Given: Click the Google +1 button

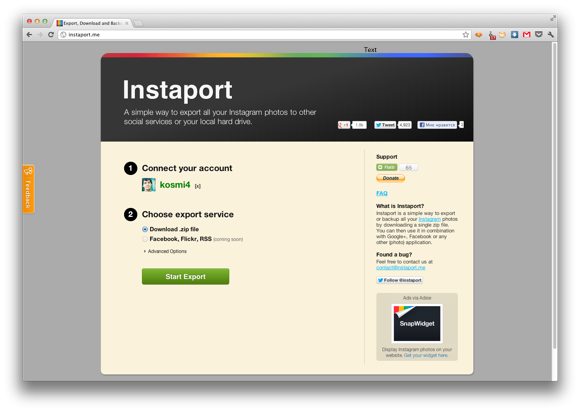Looking at the screenshot, I should (344, 125).
